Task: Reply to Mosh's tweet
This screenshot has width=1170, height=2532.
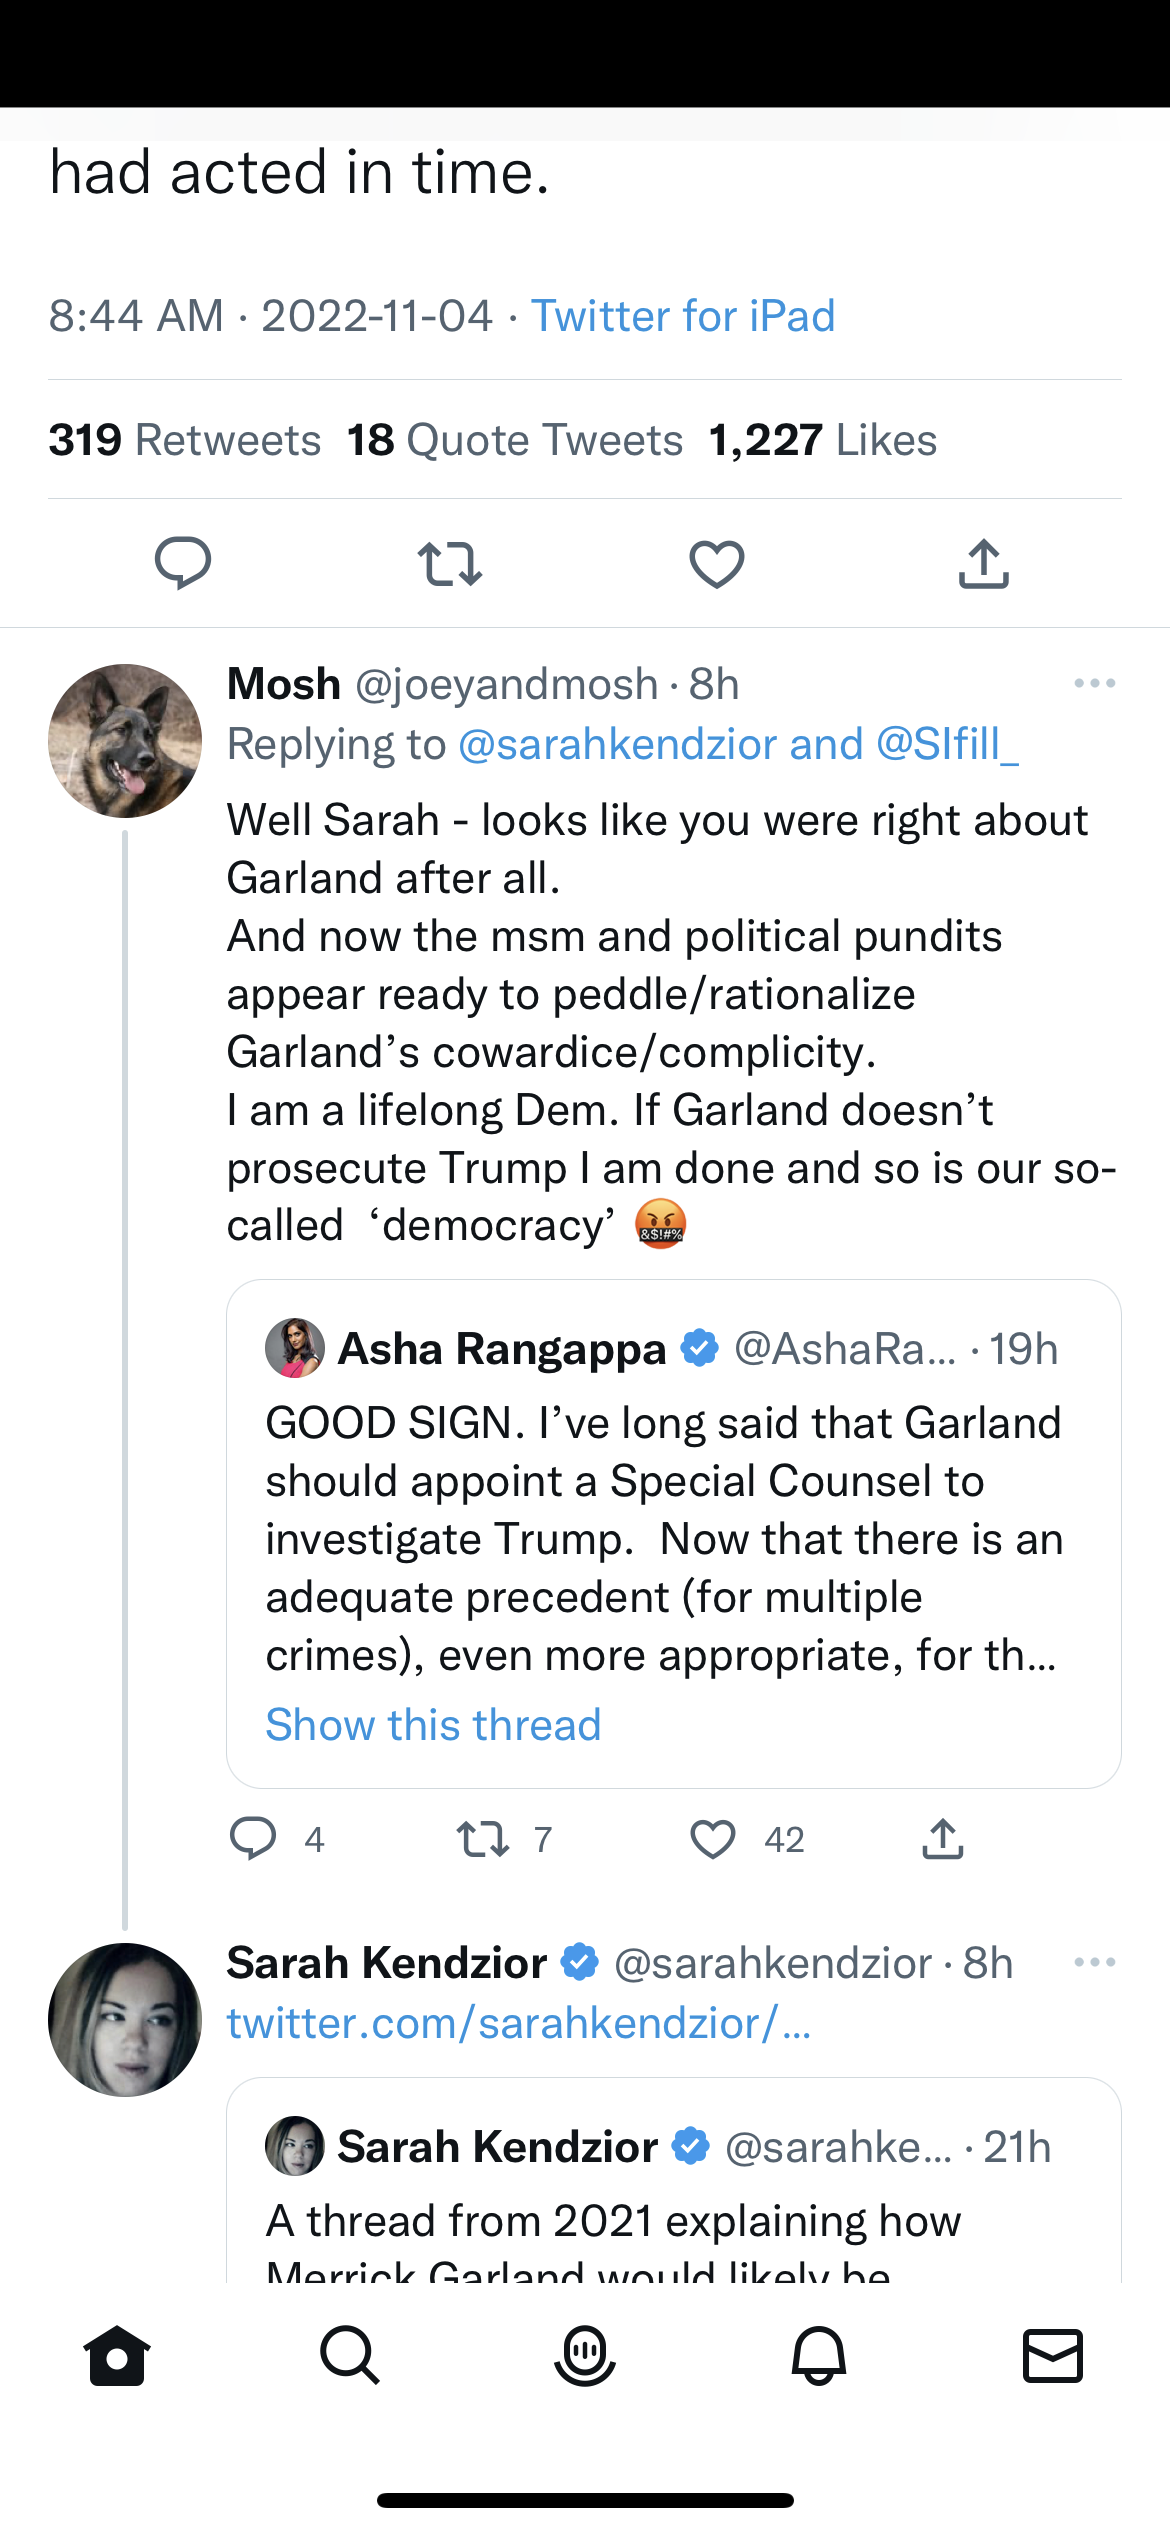Action: (x=253, y=1838)
